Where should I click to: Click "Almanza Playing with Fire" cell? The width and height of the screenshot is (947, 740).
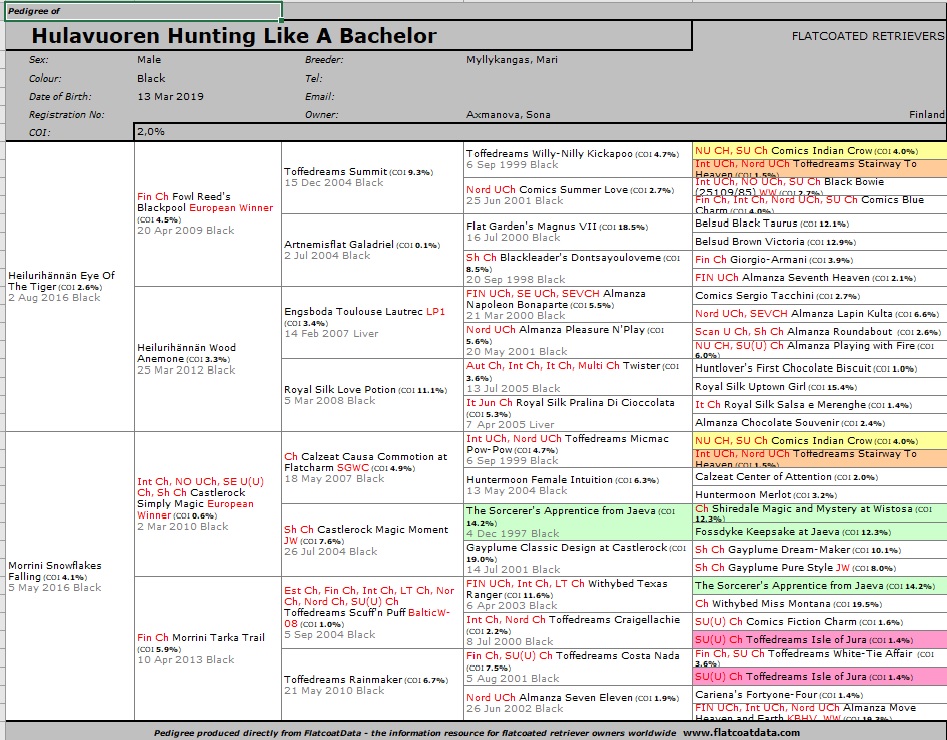[820, 349]
